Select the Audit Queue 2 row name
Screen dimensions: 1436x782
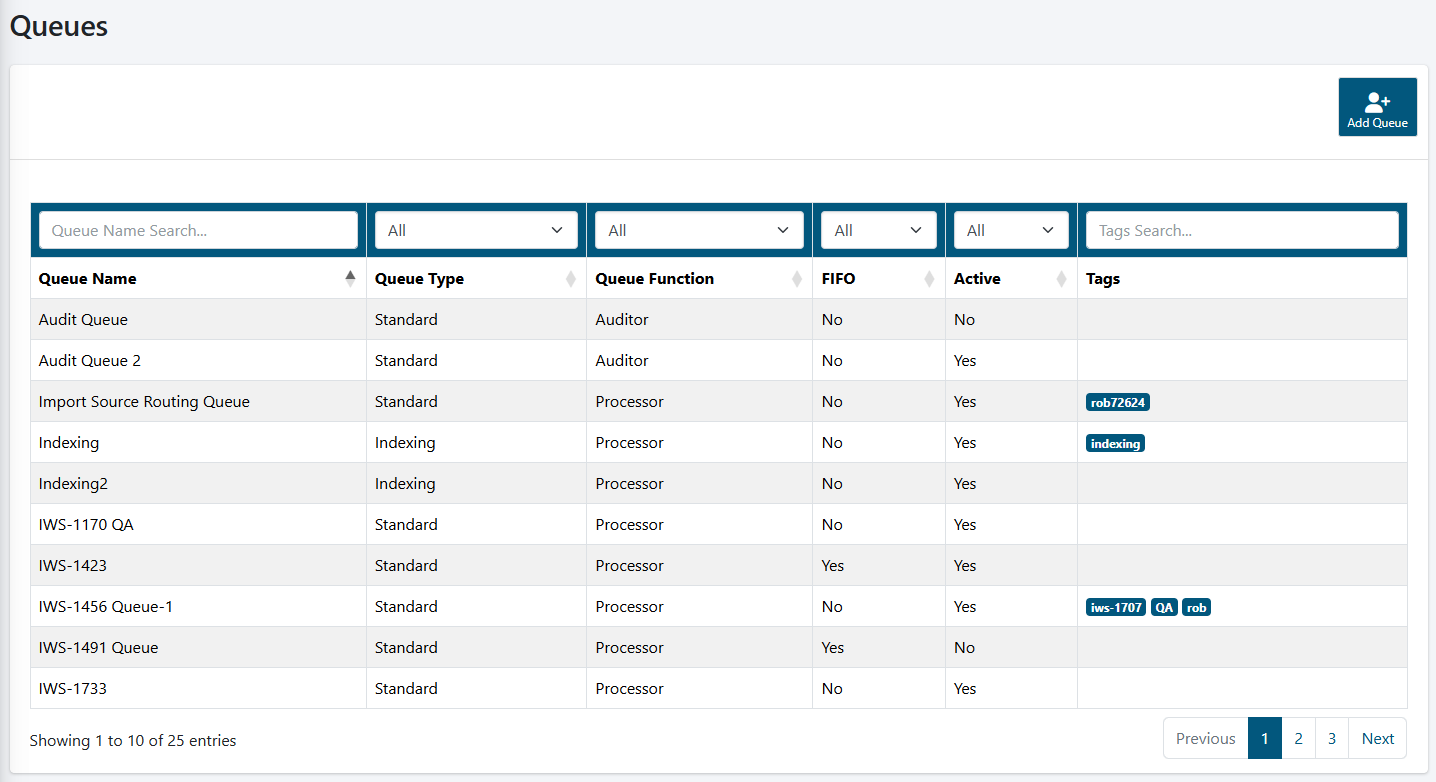pos(90,360)
